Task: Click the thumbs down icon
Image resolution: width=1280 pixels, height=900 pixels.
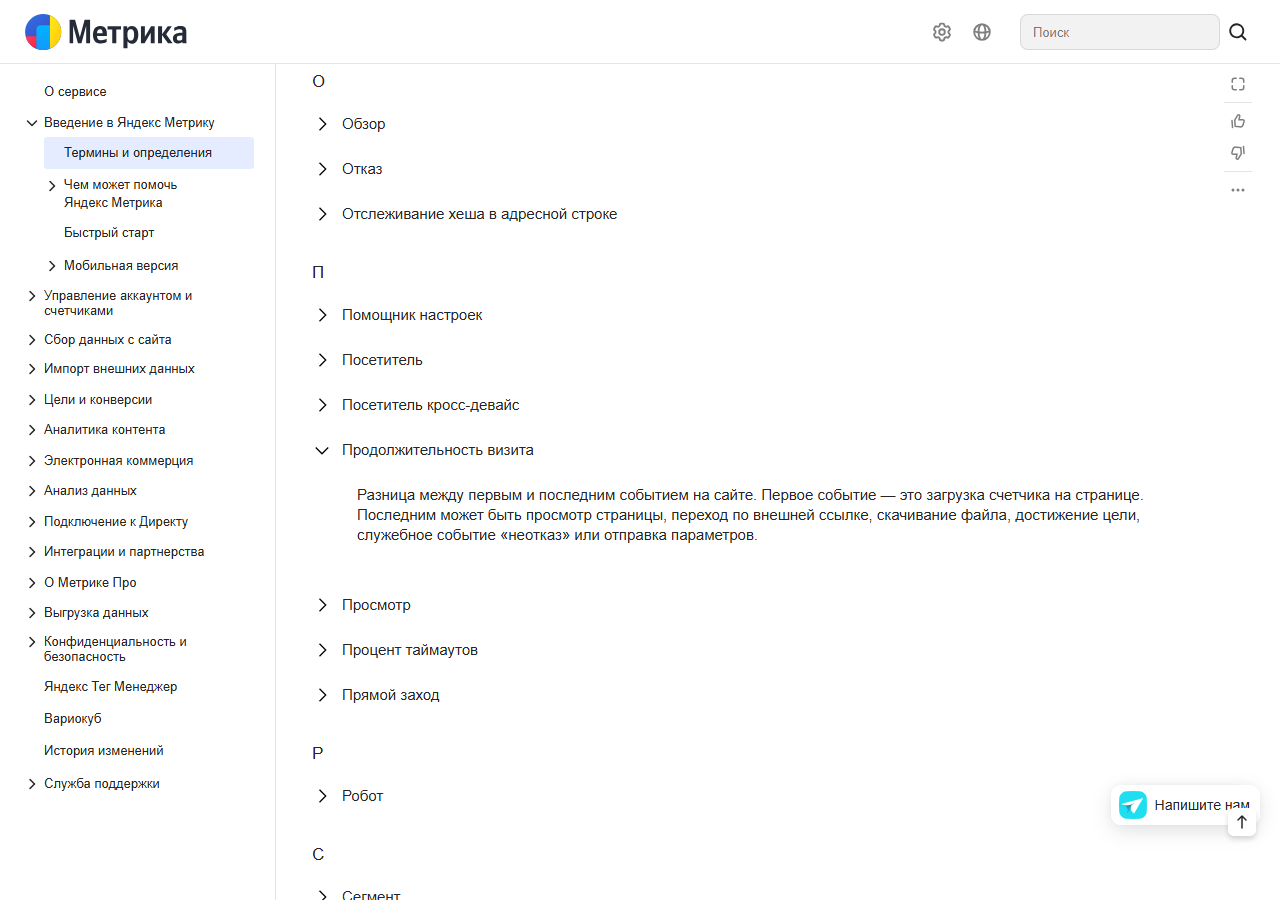Action: pyautogui.click(x=1238, y=153)
